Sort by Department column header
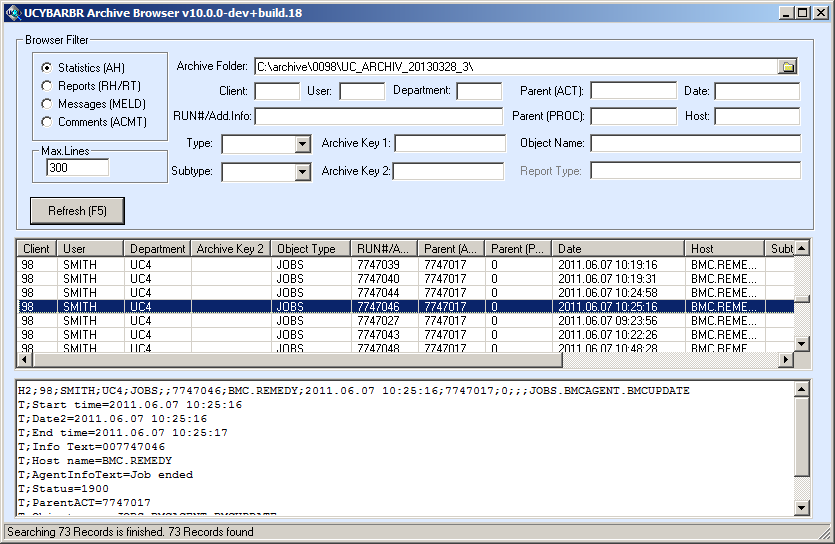The height and width of the screenshot is (544, 835). coord(157,249)
